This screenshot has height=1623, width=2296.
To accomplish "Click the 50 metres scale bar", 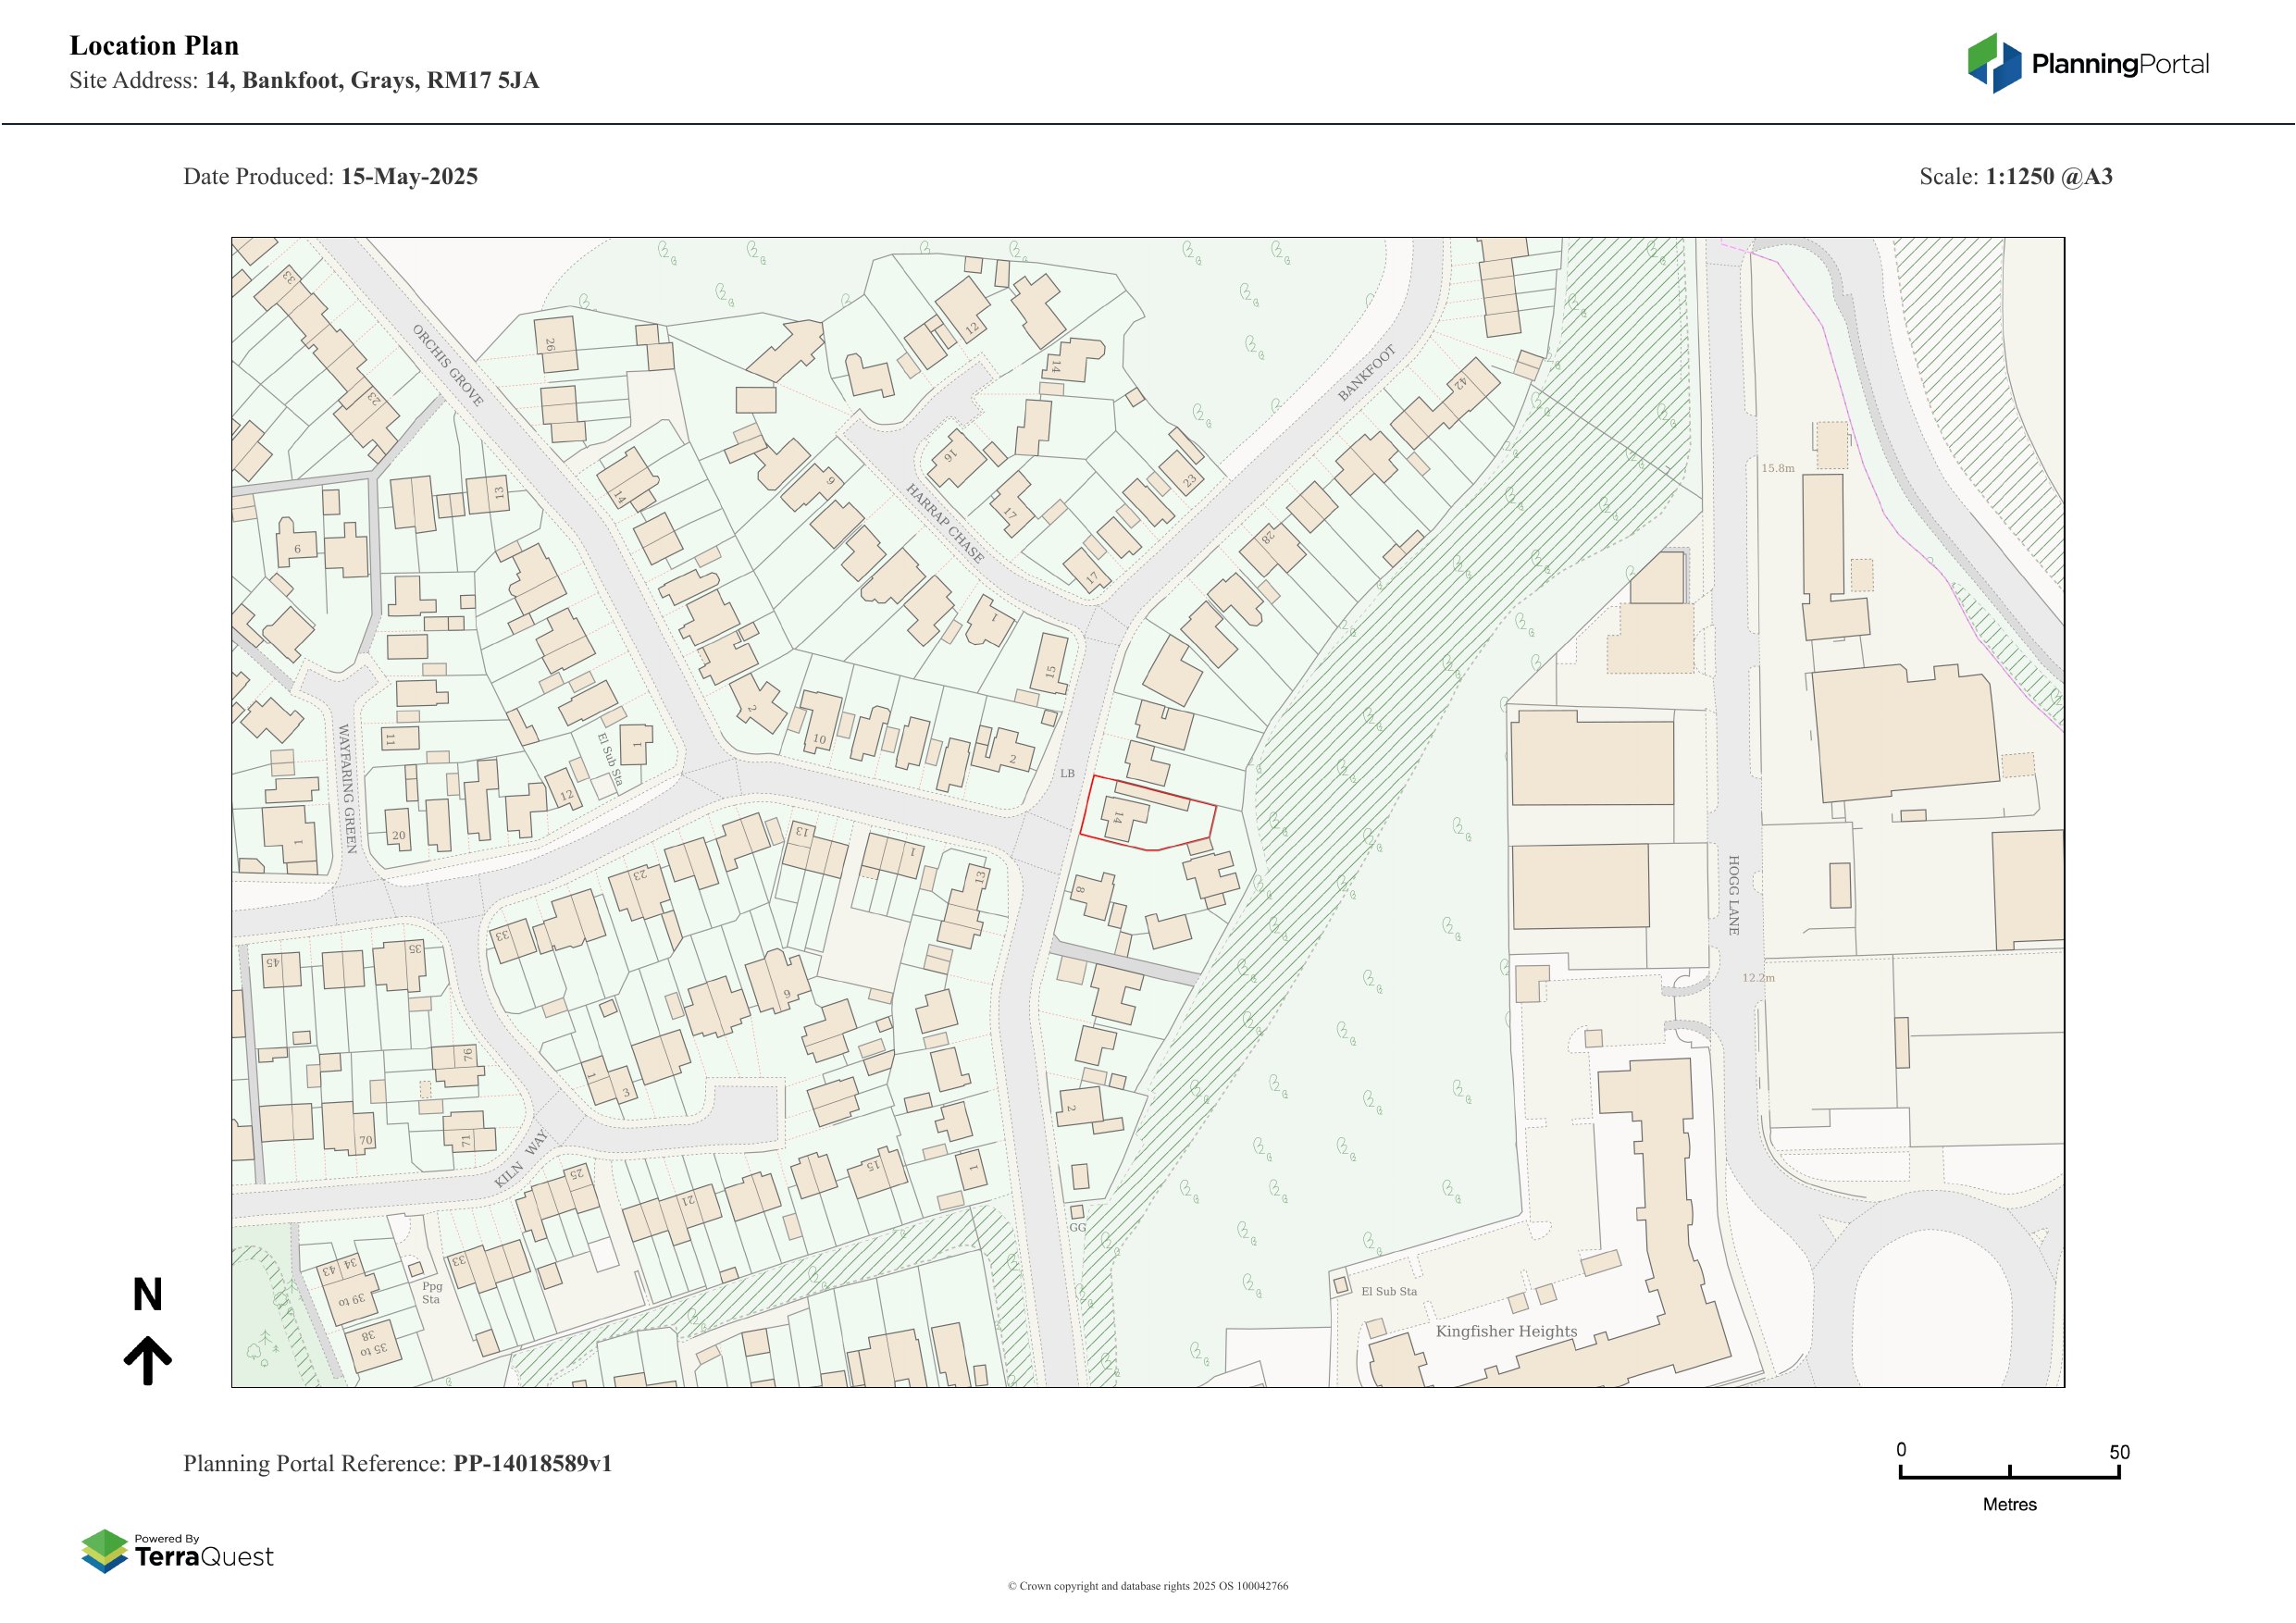I will pos(2009,1474).
